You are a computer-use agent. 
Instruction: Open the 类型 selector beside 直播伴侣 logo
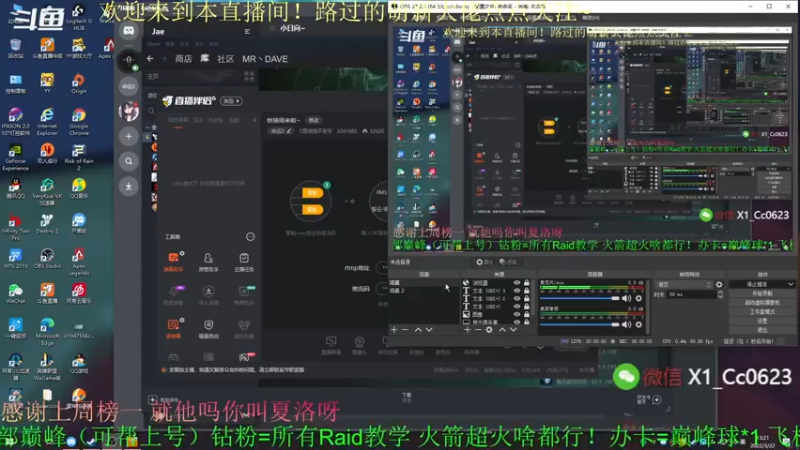231,101
